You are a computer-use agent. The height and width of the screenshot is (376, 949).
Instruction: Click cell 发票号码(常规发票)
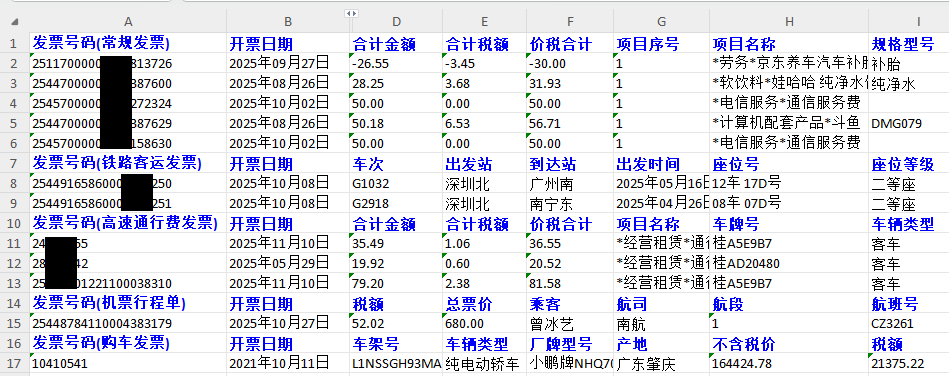click(128, 44)
